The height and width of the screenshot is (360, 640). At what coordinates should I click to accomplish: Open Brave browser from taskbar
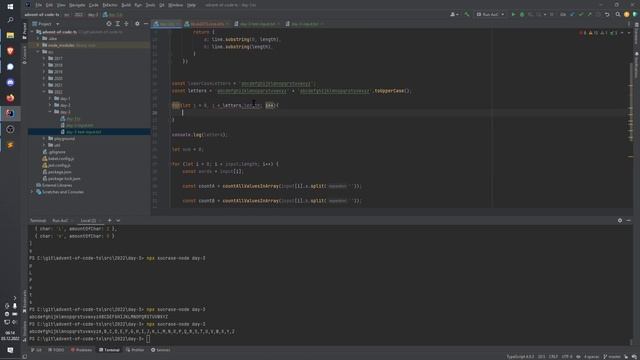coord(10,51)
